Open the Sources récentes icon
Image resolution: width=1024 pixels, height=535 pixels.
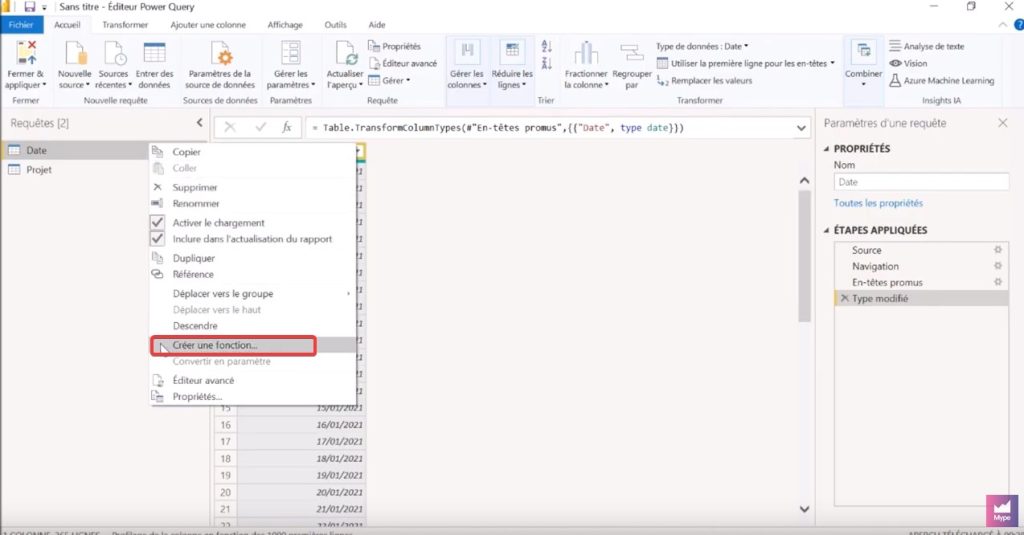click(x=115, y=53)
